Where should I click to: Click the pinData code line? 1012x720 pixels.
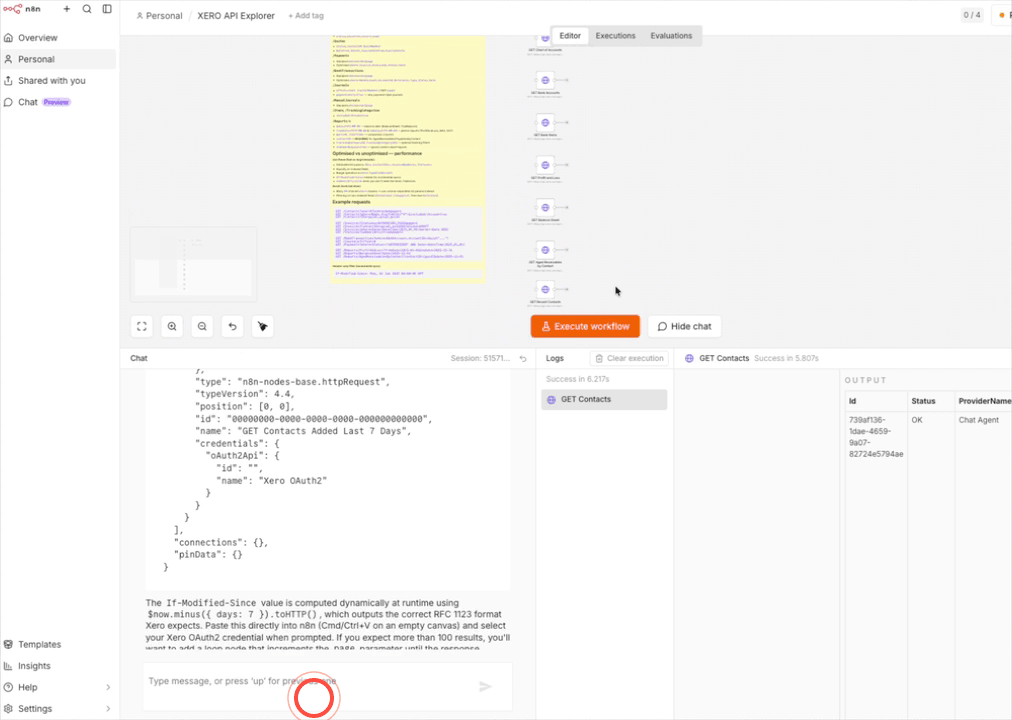click(208, 555)
